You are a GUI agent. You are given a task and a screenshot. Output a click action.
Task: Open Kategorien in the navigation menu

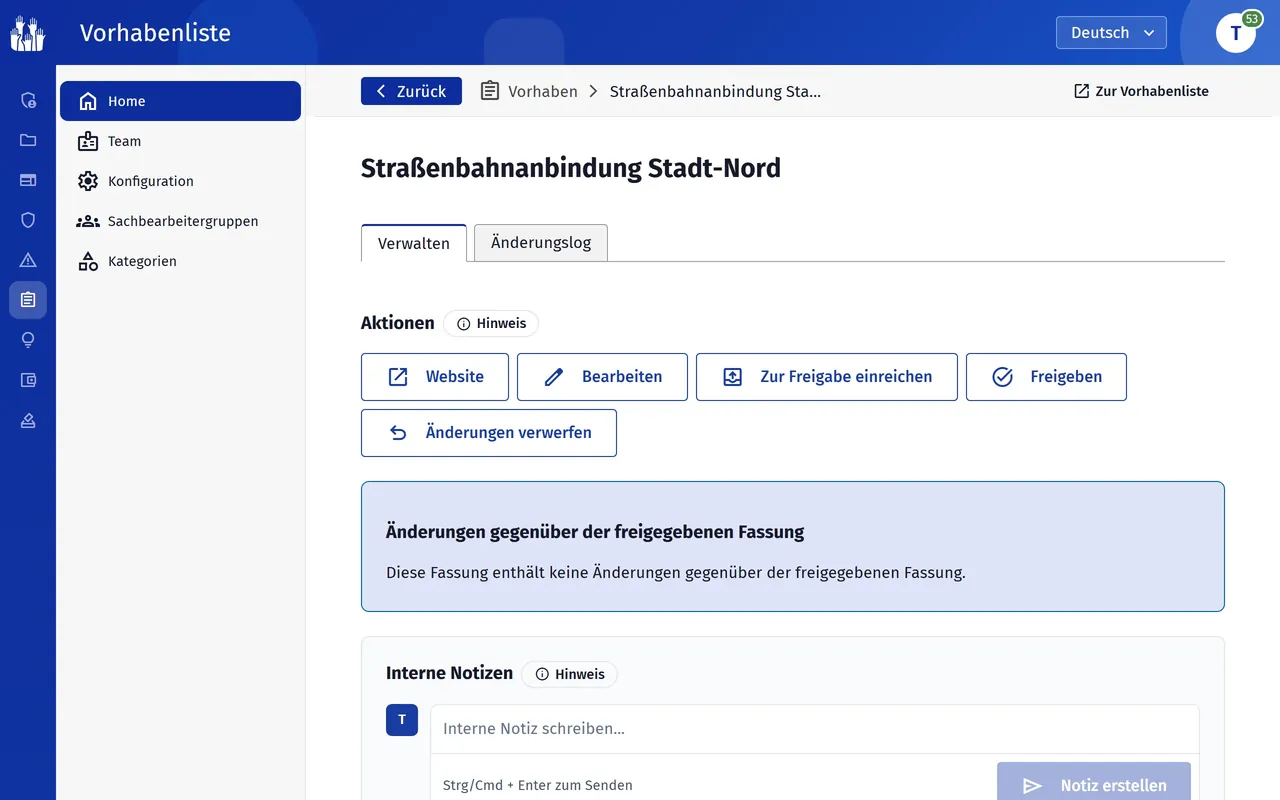click(180, 261)
